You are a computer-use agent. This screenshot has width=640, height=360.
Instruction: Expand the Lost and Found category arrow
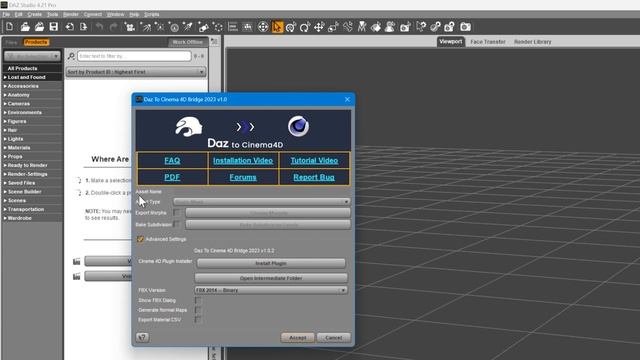click(x=5, y=77)
